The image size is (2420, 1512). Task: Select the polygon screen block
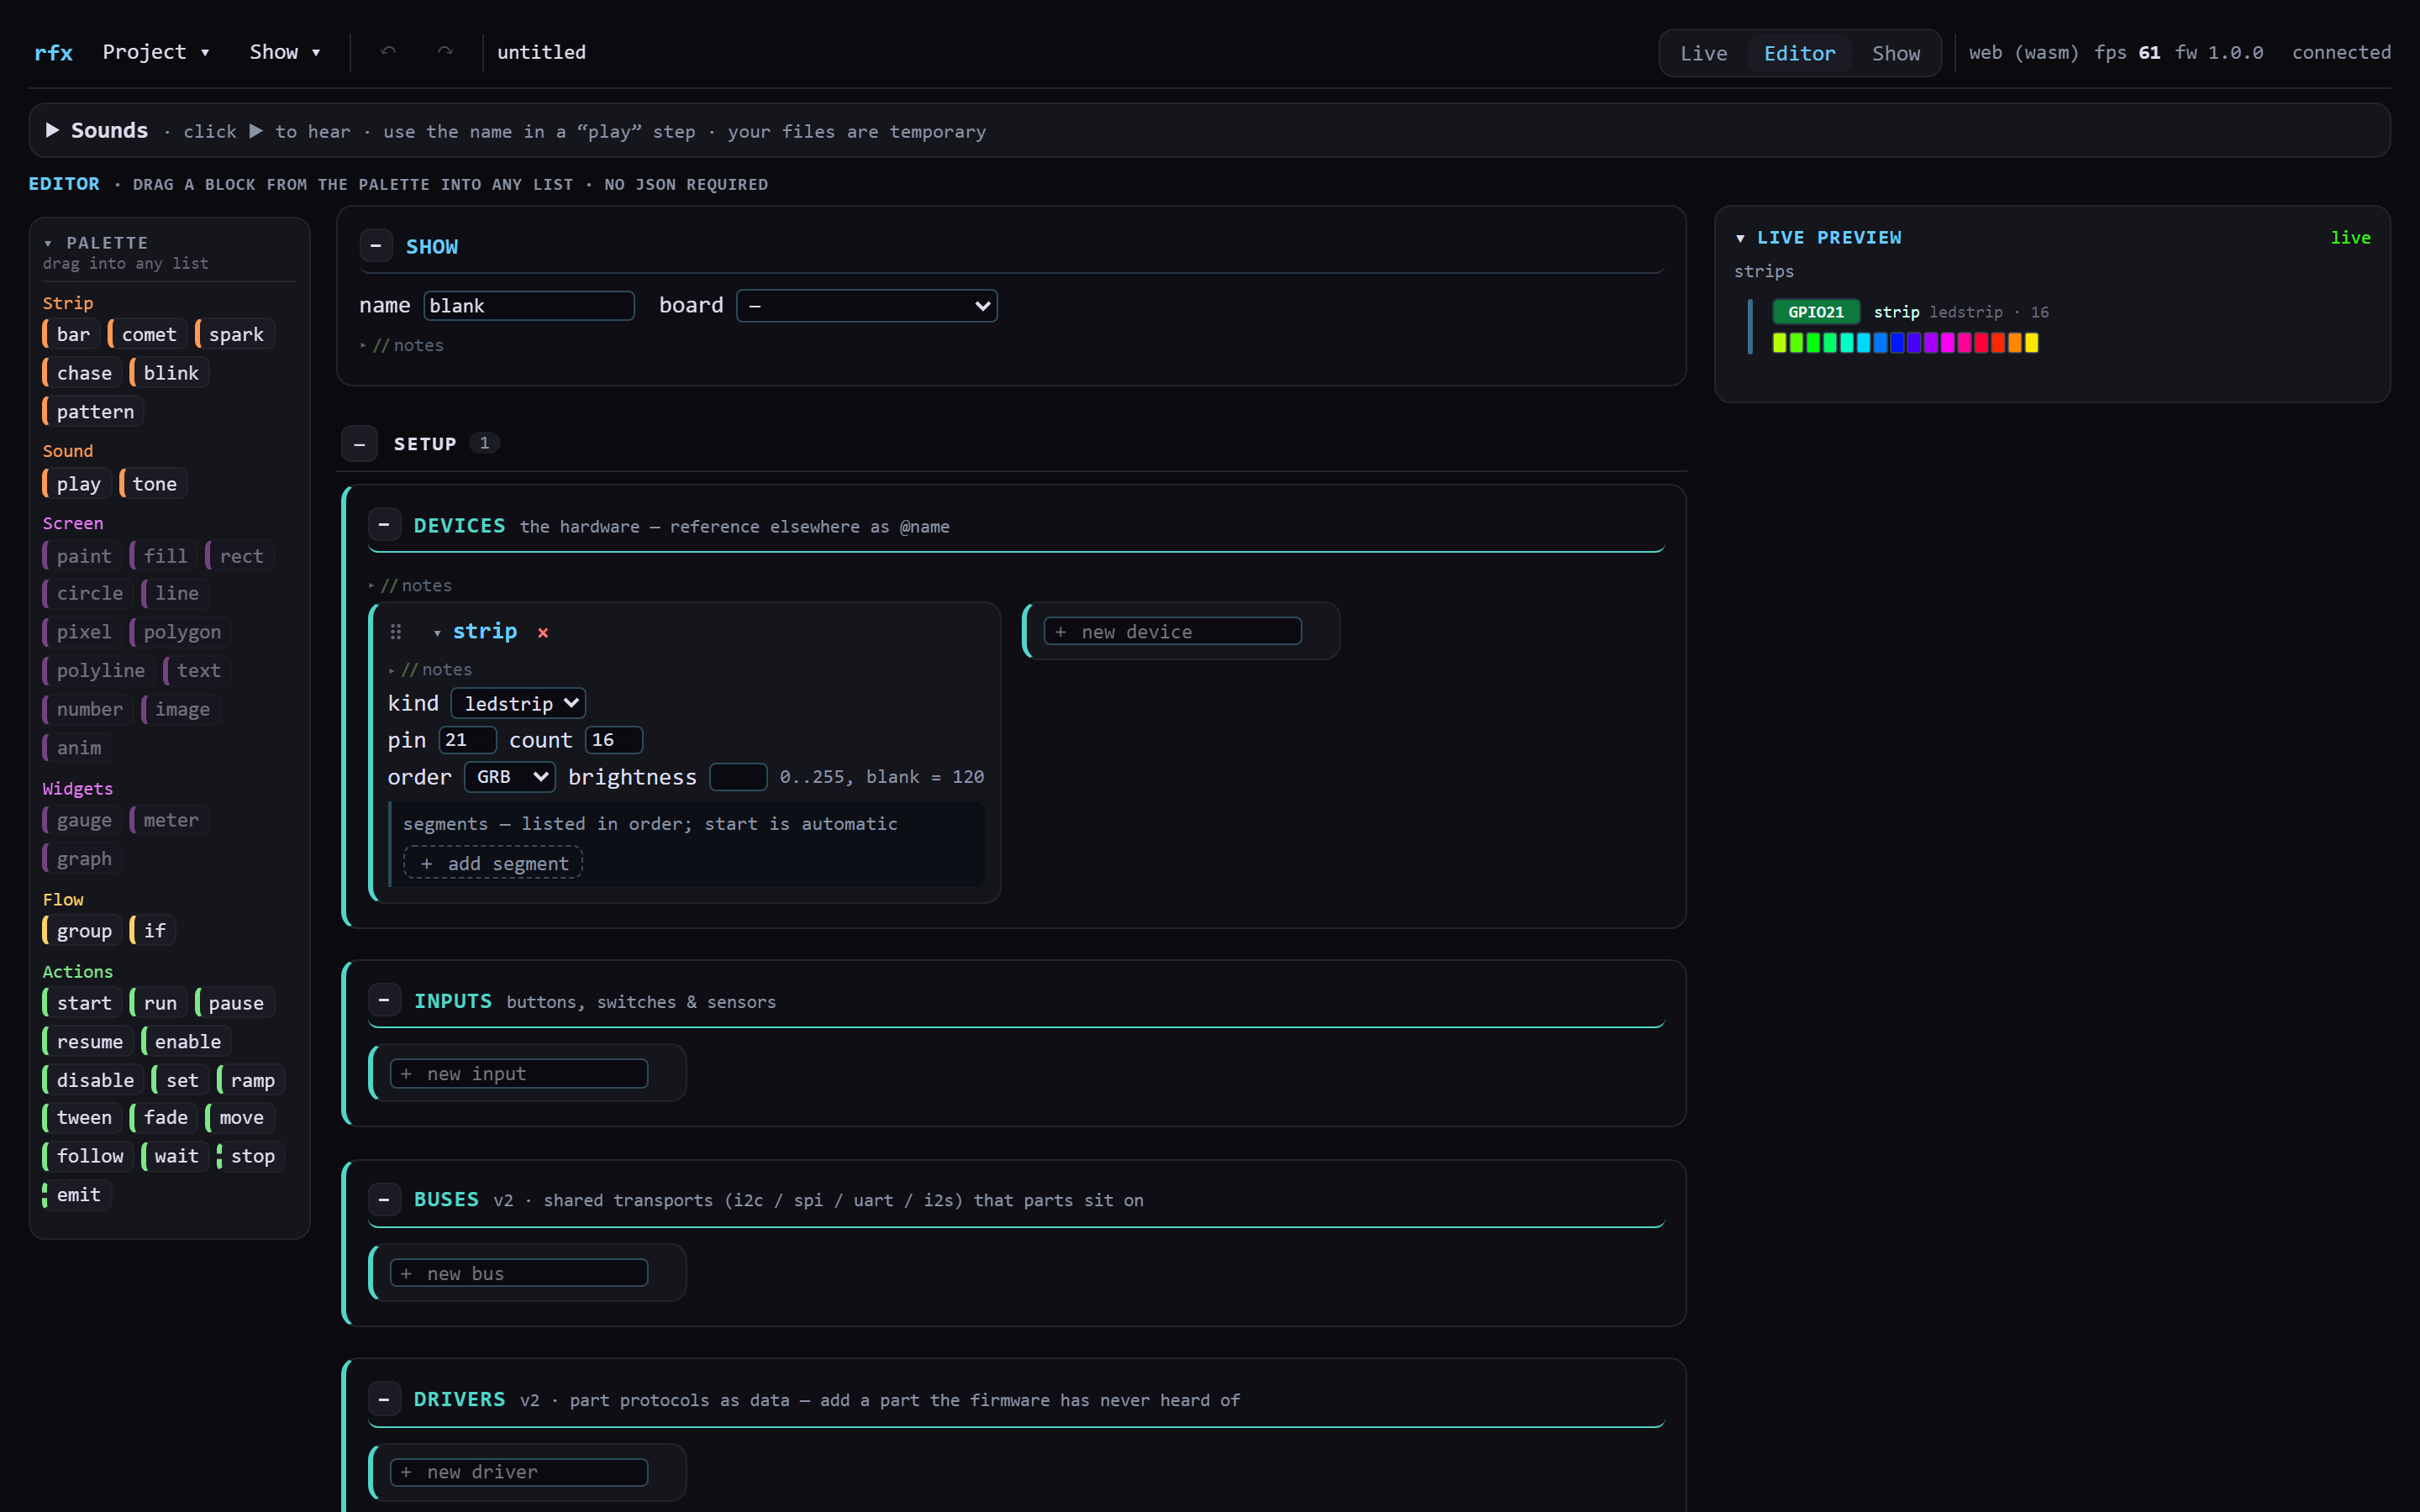(181, 632)
